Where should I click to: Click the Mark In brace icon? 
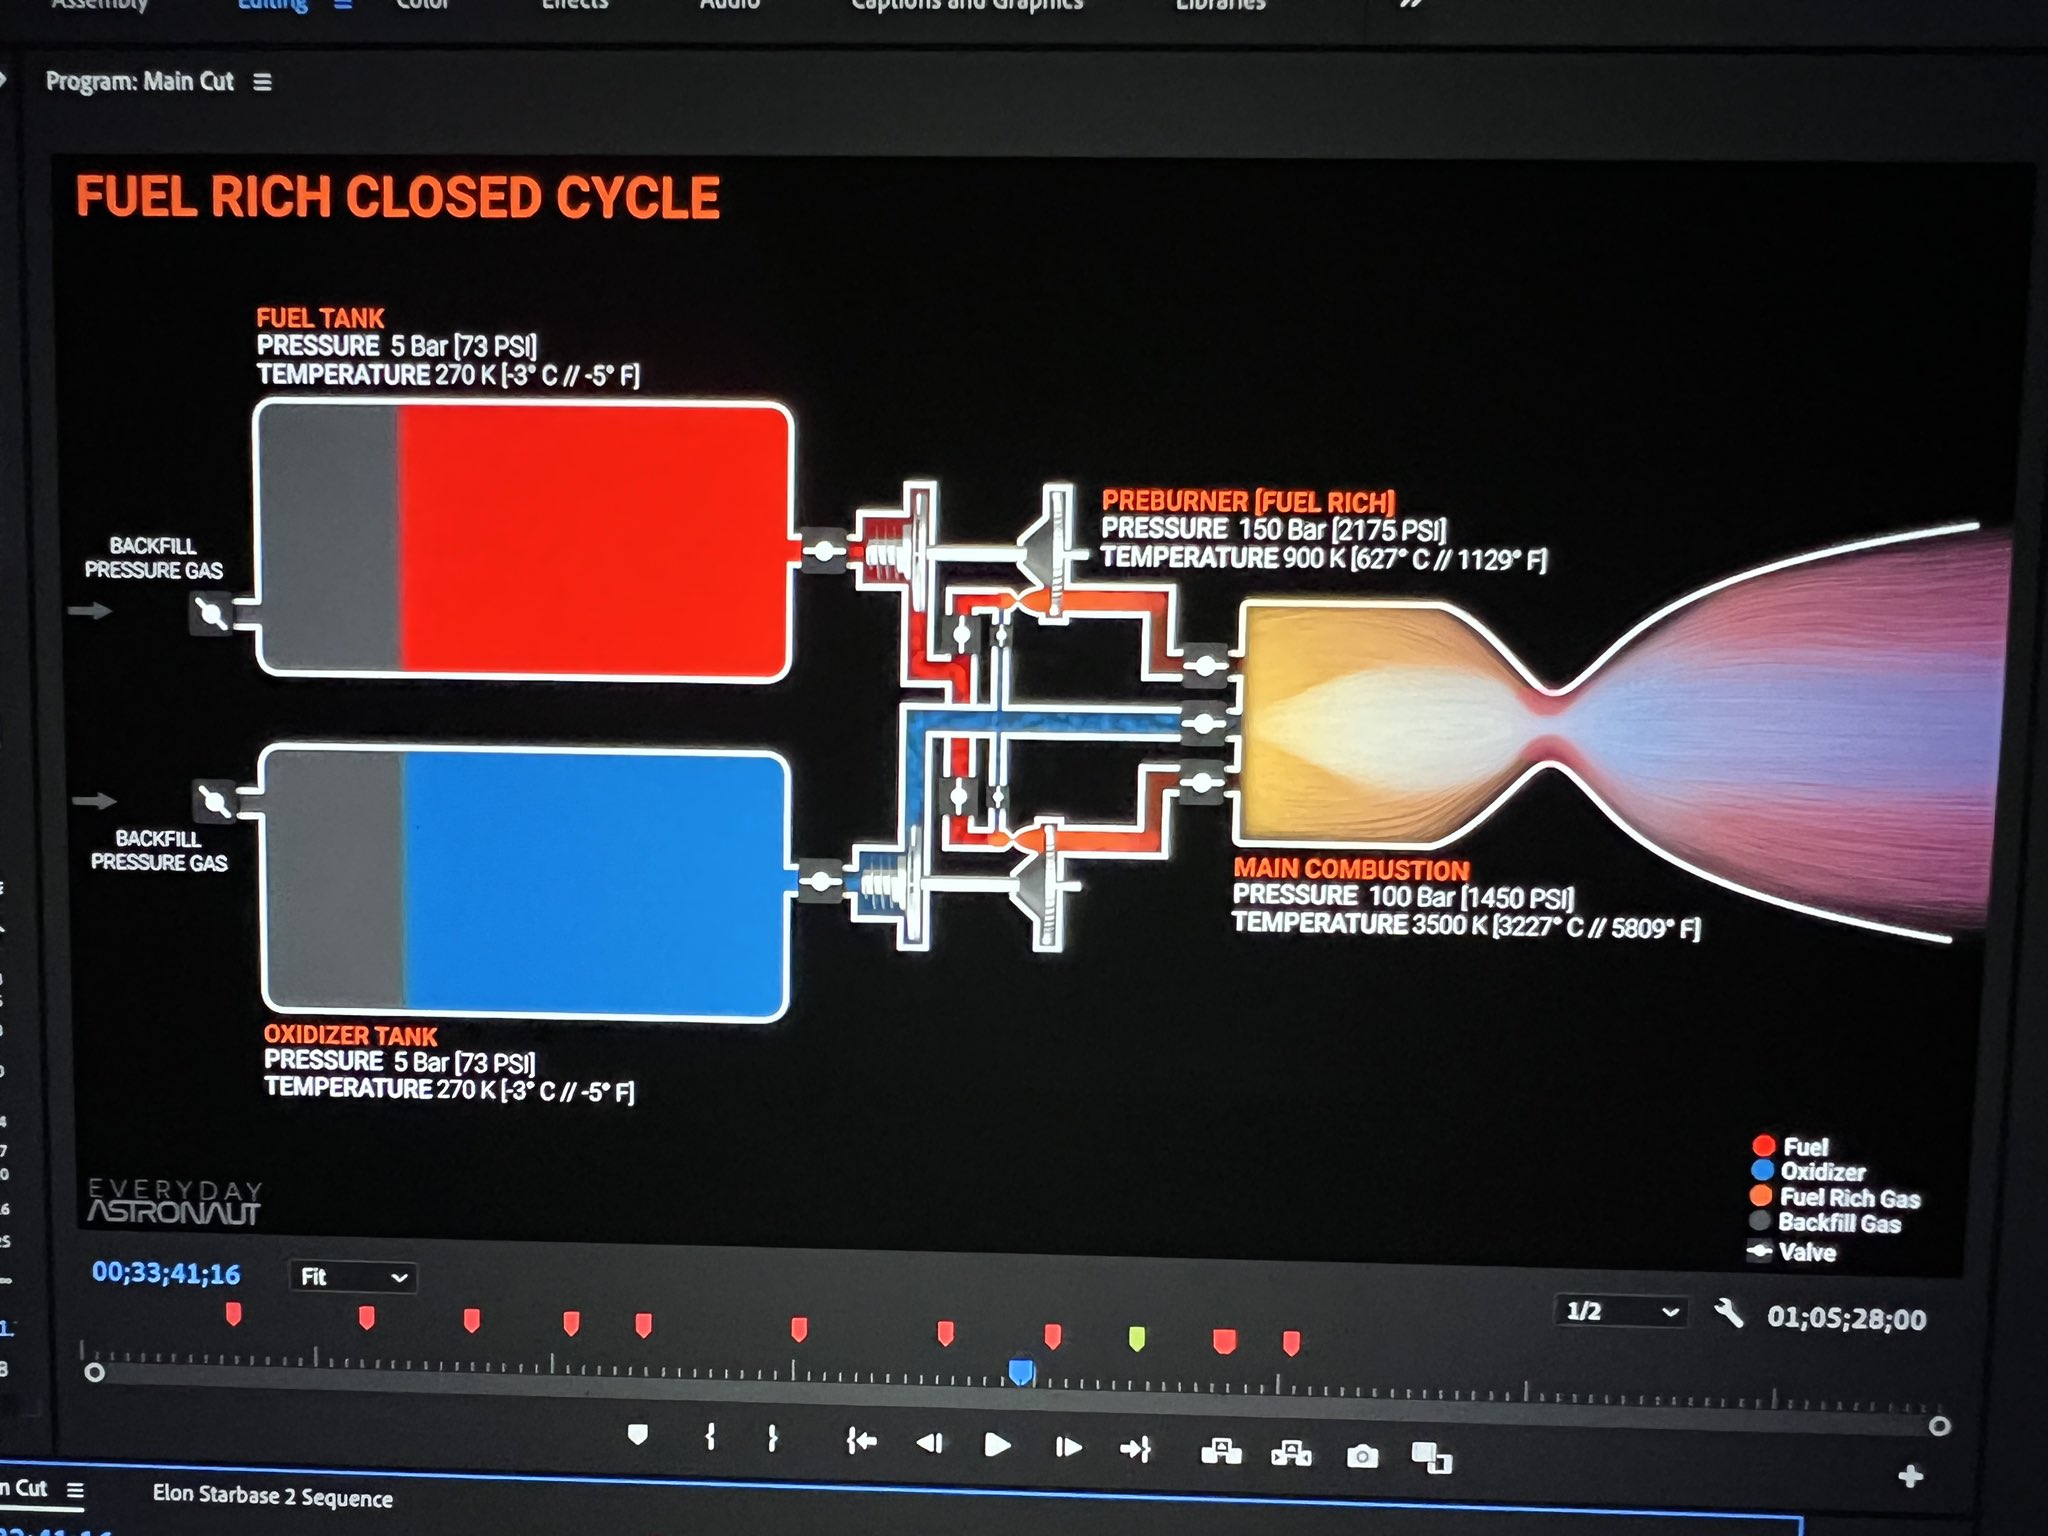pos(709,1437)
